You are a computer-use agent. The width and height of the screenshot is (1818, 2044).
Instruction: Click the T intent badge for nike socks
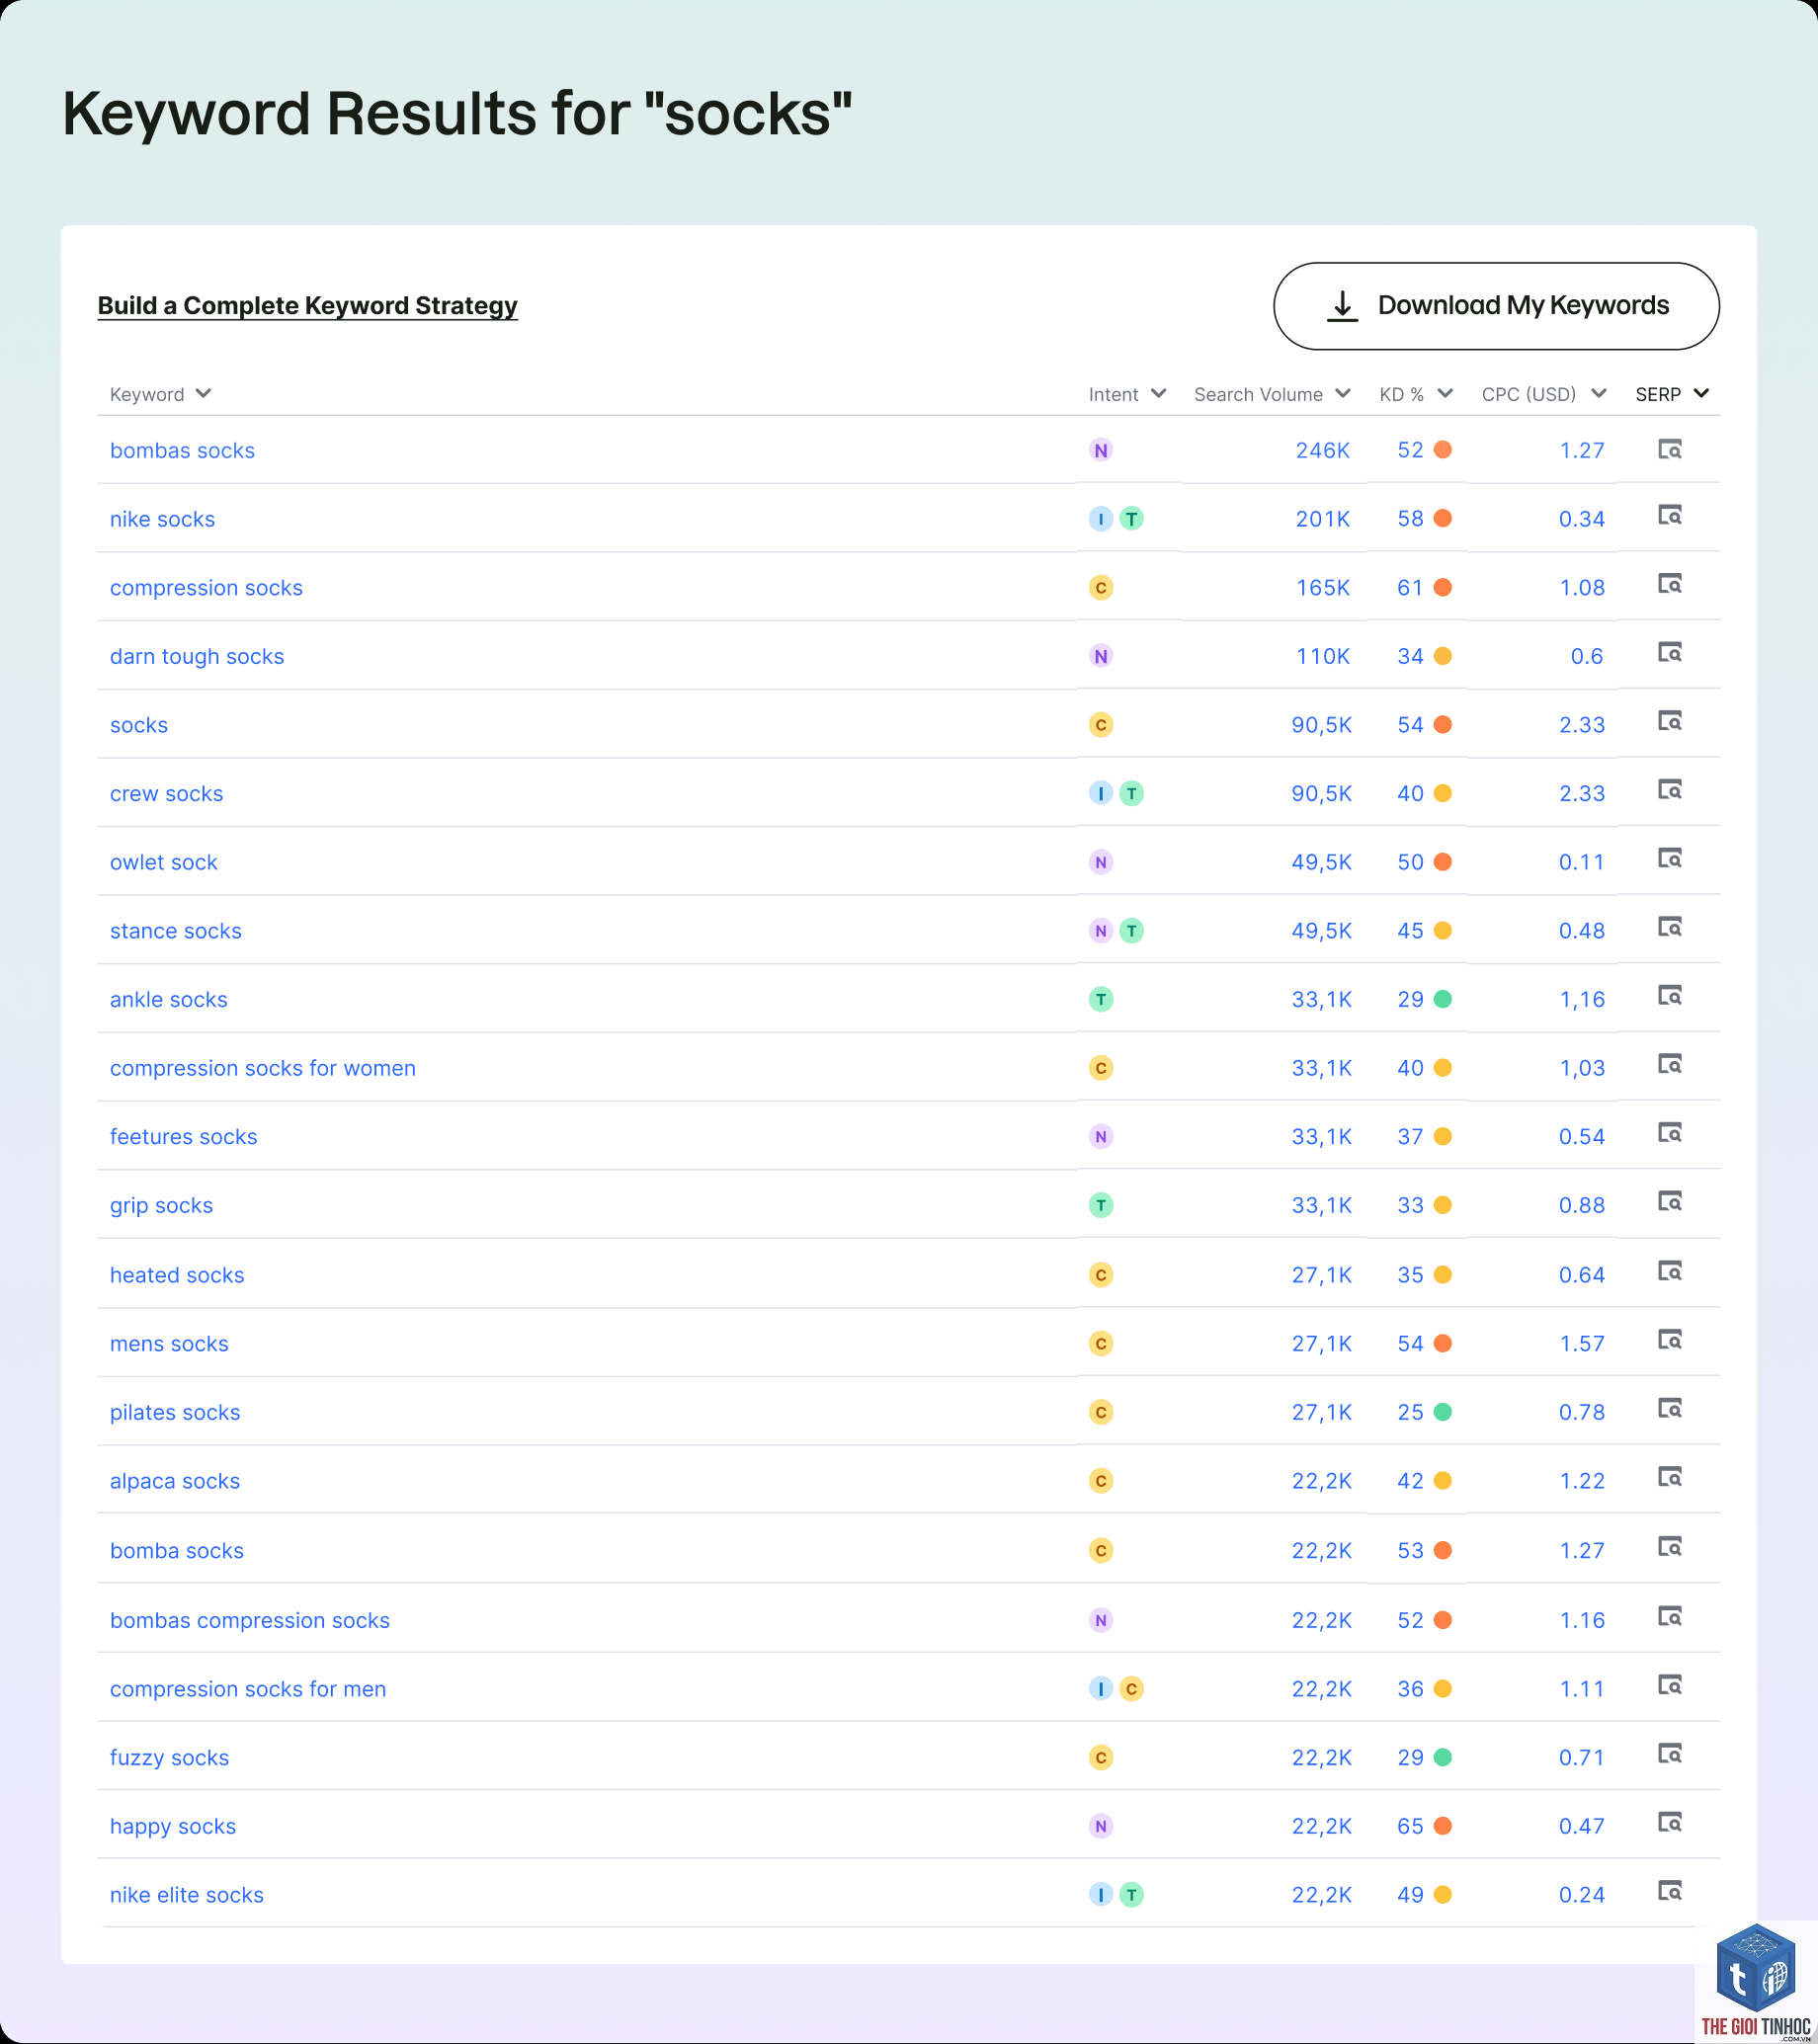pyautogui.click(x=1131, y=518)
